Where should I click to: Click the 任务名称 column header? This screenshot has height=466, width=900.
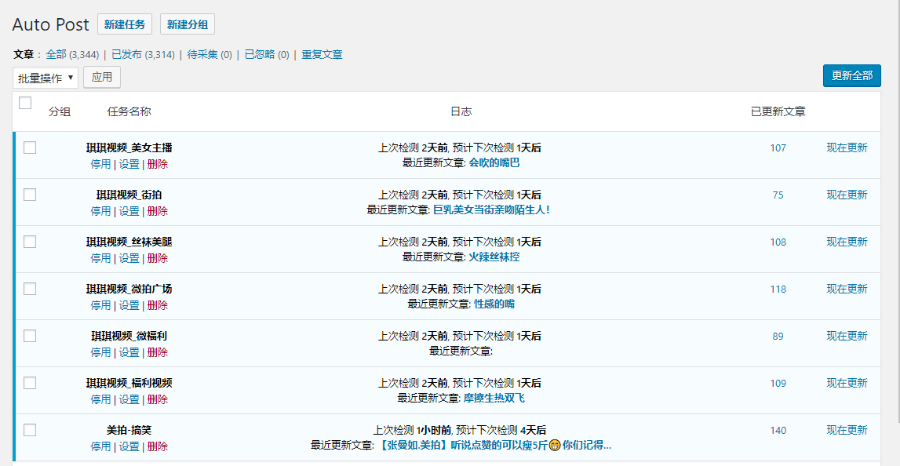click(x=129, y=111)
